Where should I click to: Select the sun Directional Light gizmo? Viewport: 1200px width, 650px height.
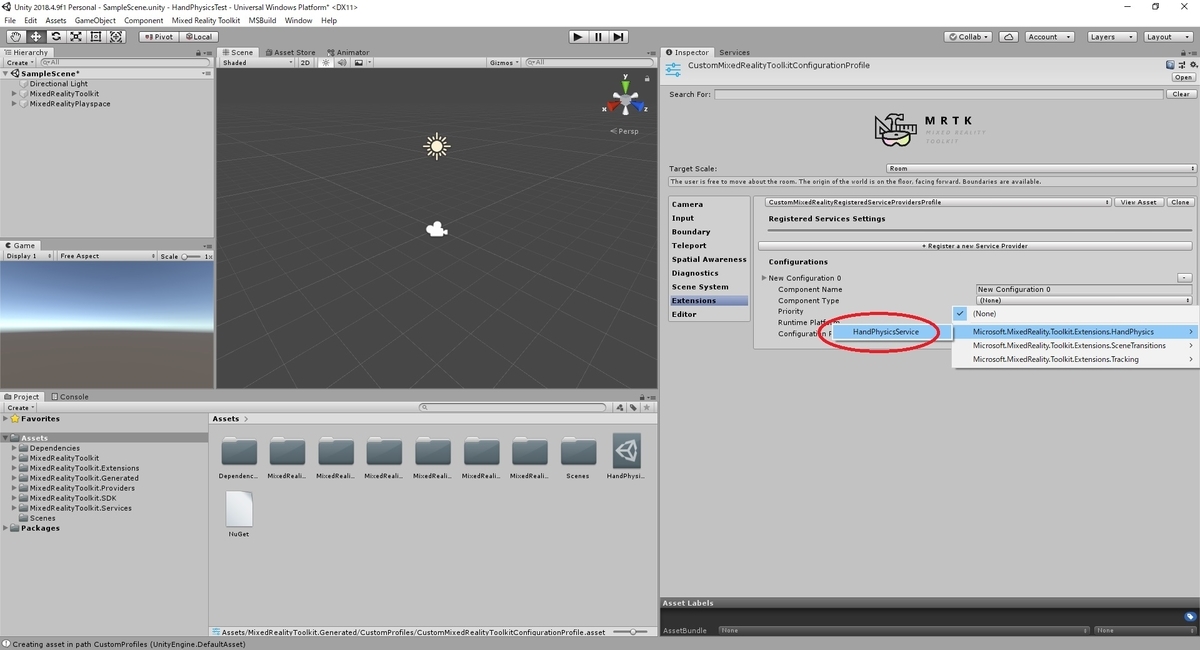(436, 147)
